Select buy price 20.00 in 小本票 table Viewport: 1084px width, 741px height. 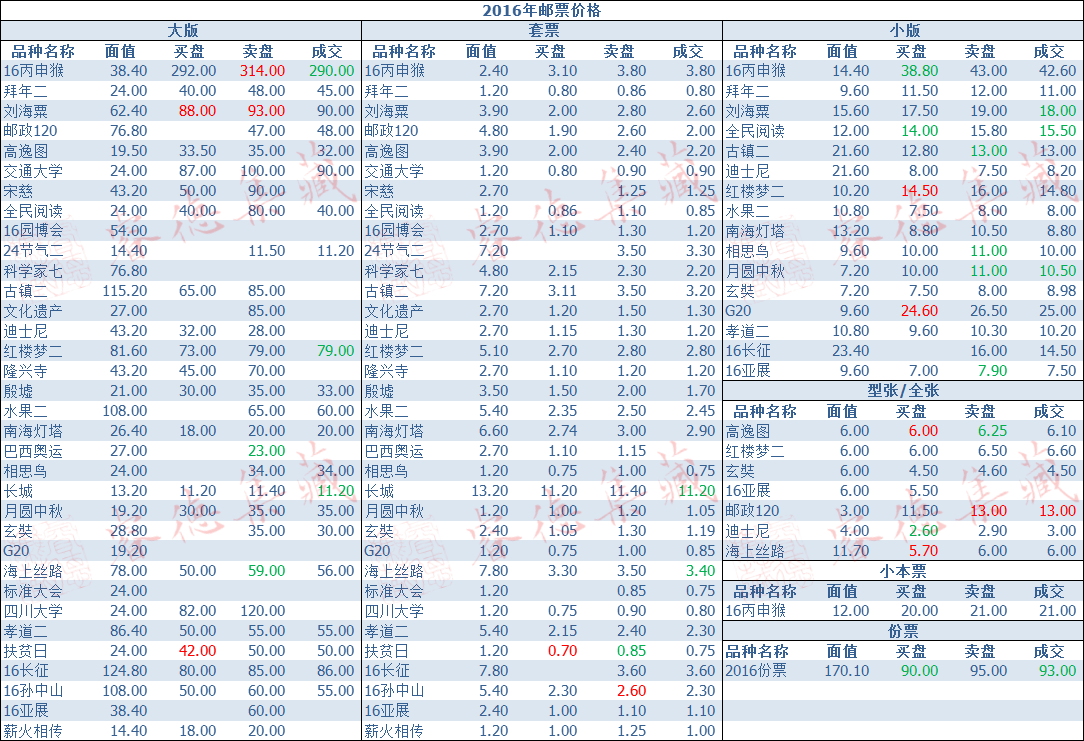click(919, 611)
